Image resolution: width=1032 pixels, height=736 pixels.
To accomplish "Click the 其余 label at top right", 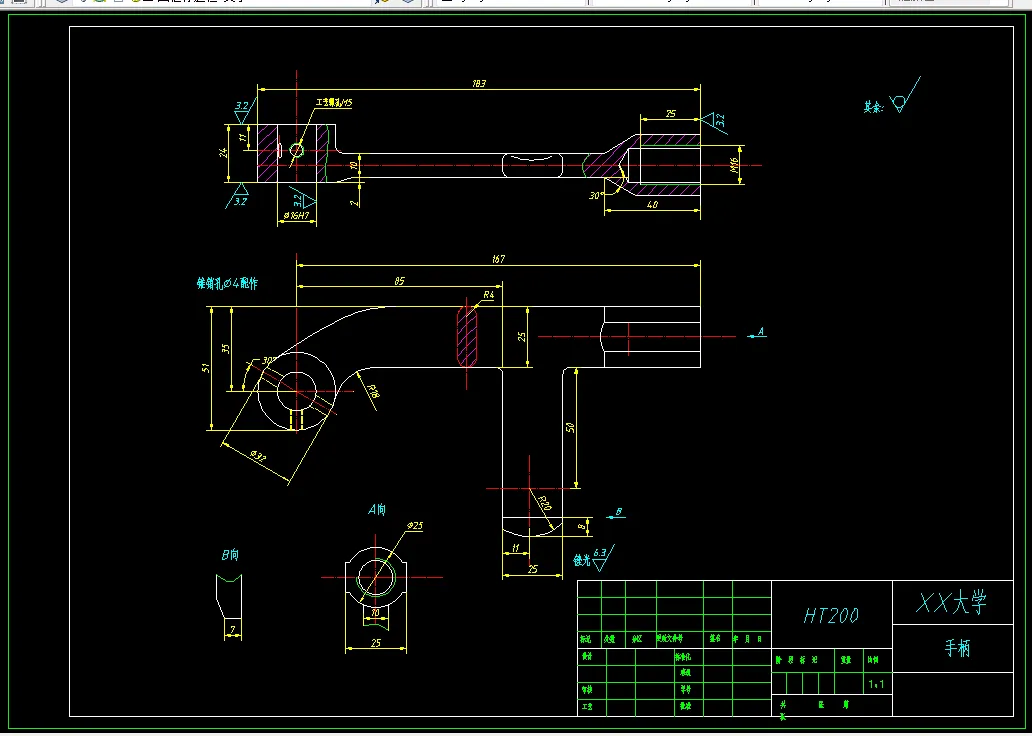I will point(873,107).
